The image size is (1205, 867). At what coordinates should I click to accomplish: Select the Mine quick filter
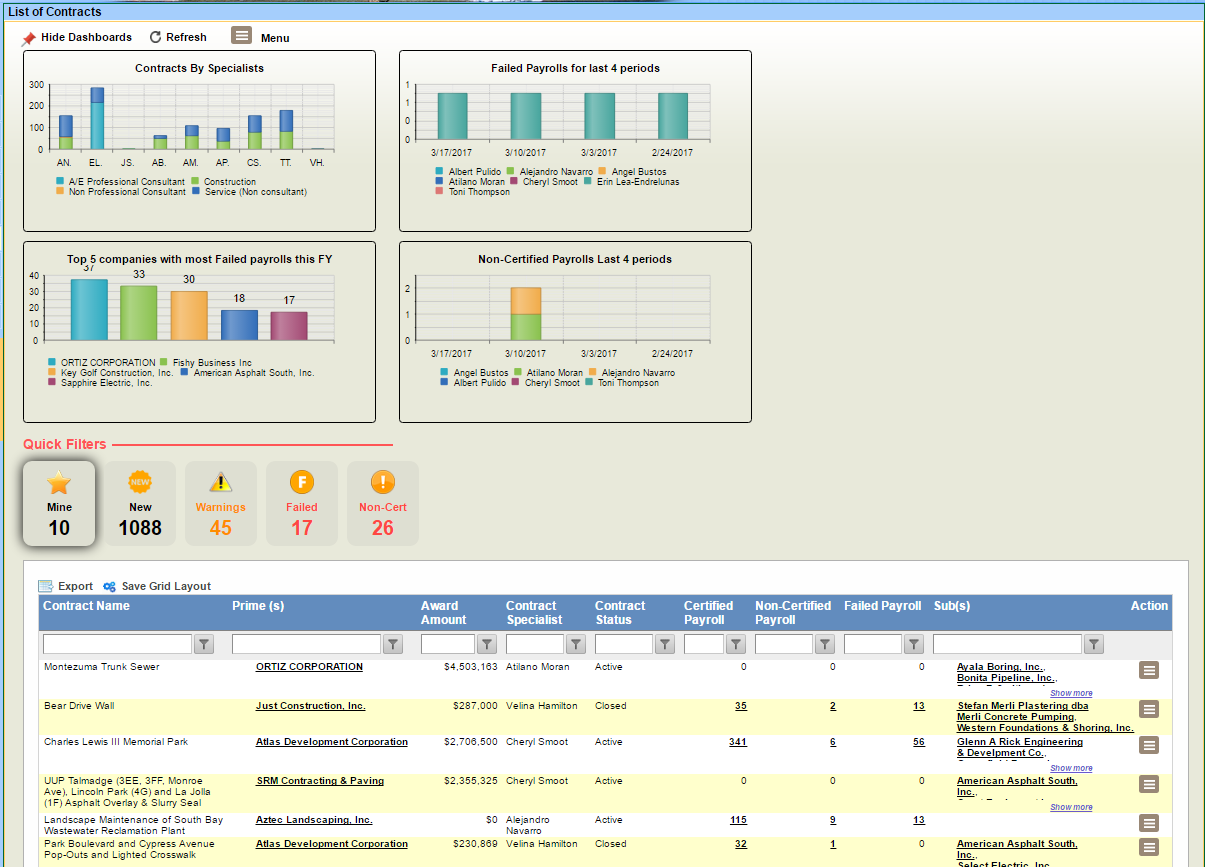(59, 504)
